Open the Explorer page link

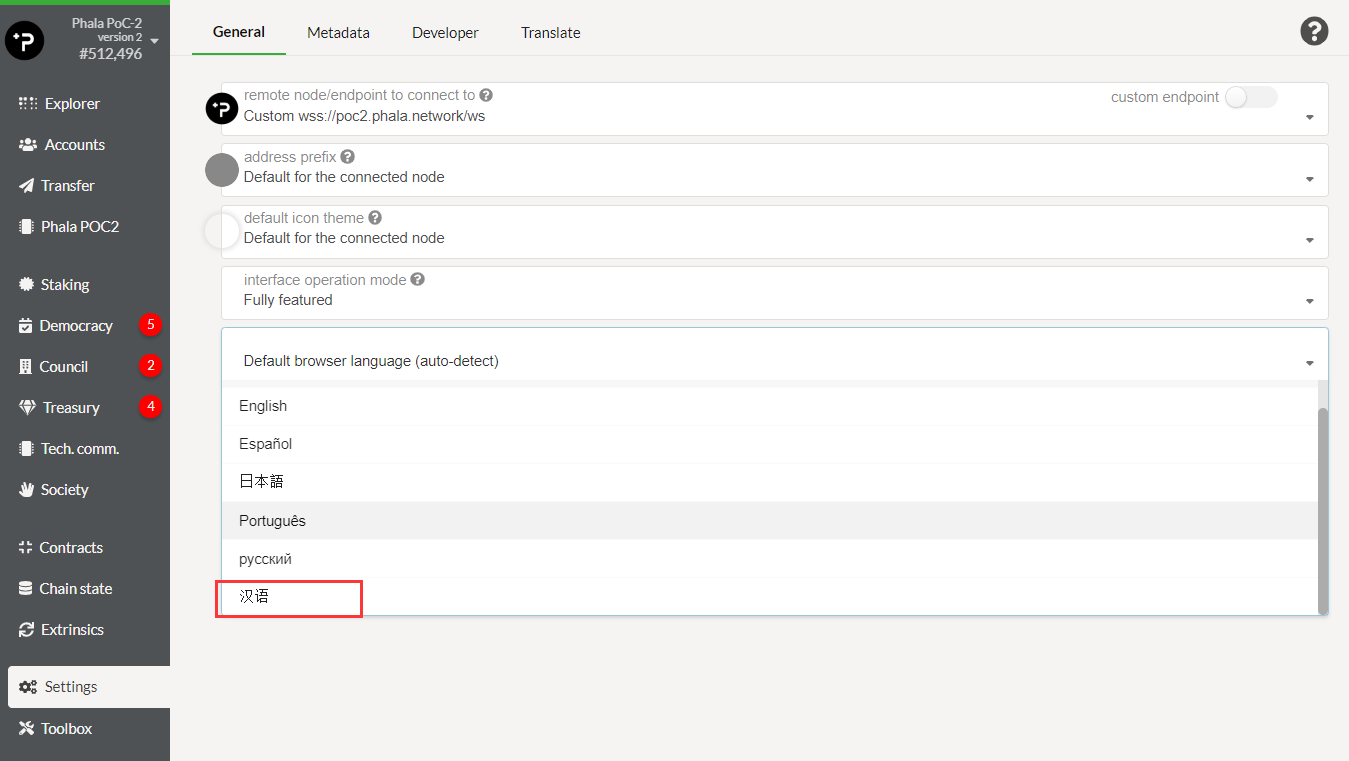(x=72, y=104)
